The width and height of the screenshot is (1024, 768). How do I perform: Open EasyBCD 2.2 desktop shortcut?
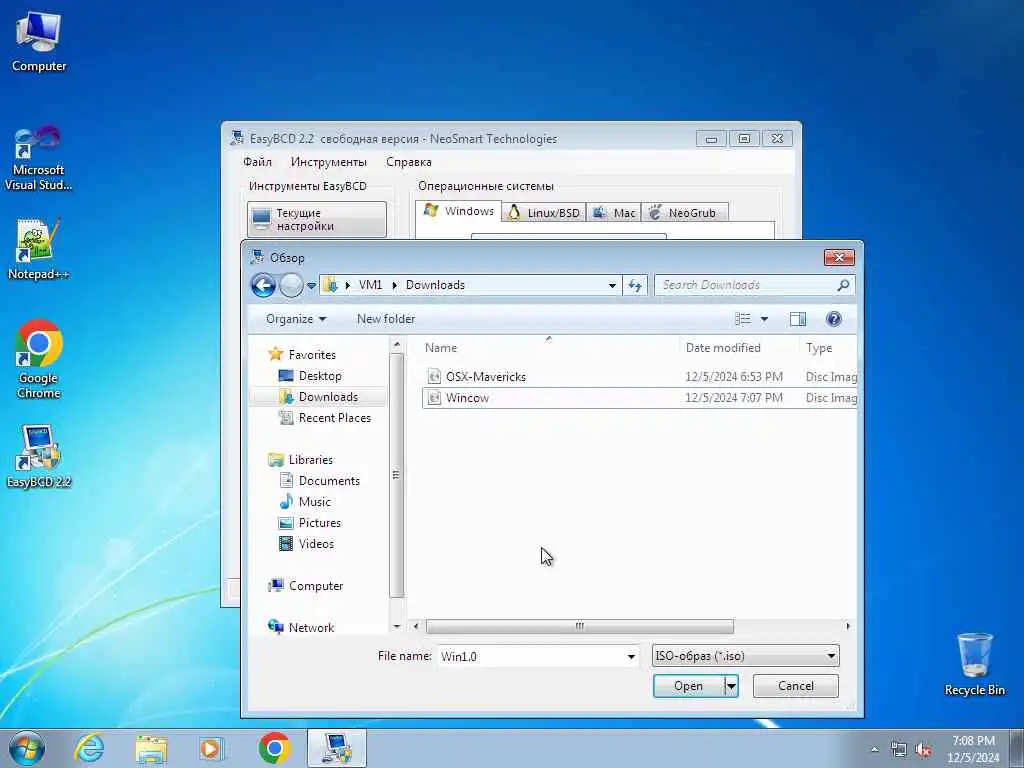tap(39, 456)
